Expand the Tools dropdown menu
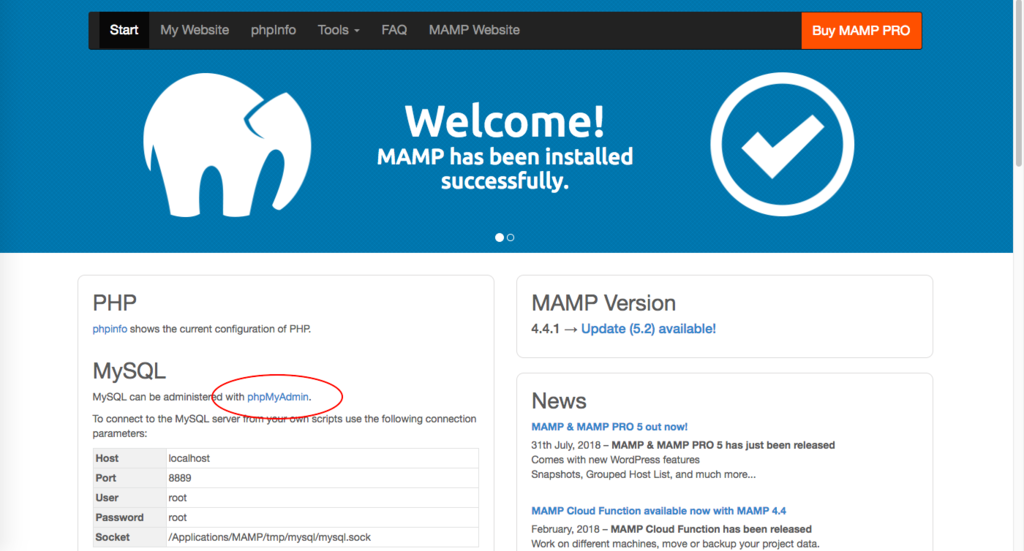Image resolution: width=1024 pixels, height=551 pixels. pyautogui.click(x=338, y=30)
